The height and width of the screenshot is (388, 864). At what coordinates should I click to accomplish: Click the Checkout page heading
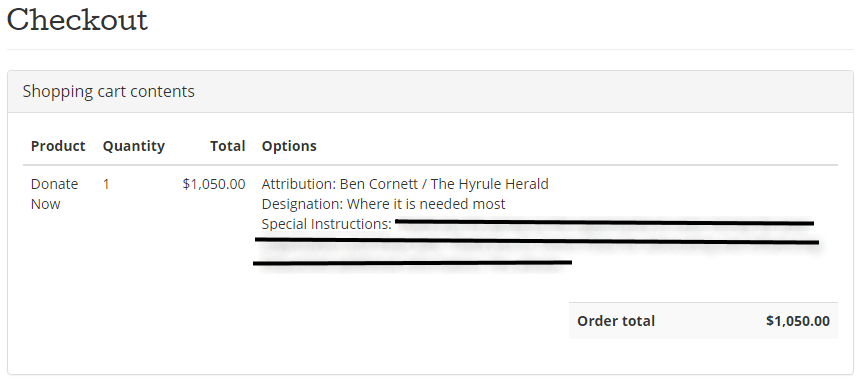click(77, 20)
